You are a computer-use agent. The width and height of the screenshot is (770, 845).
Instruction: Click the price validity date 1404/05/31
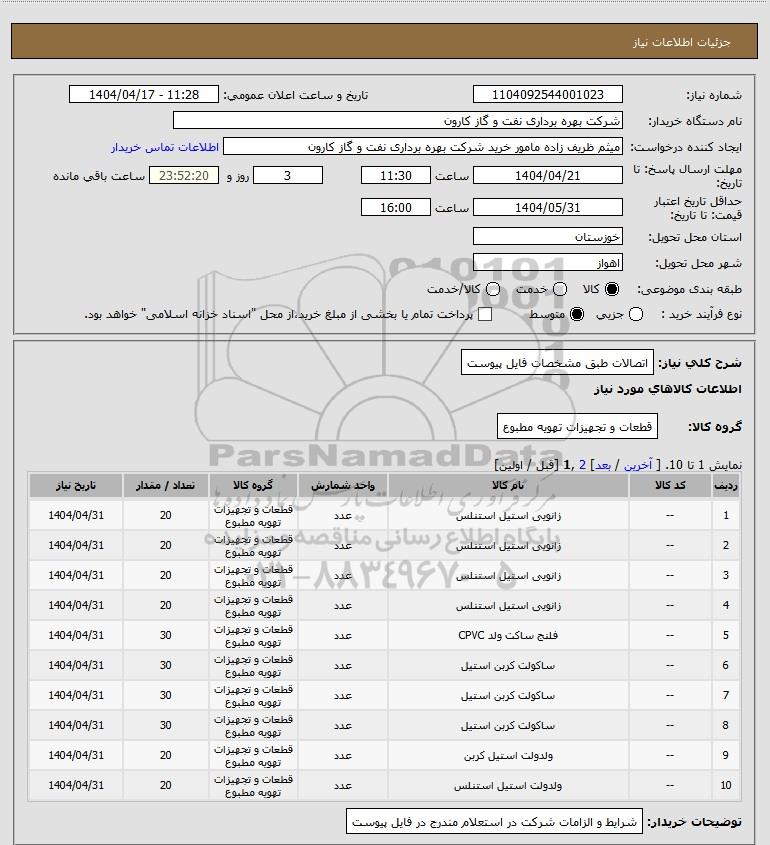(547, 207)
